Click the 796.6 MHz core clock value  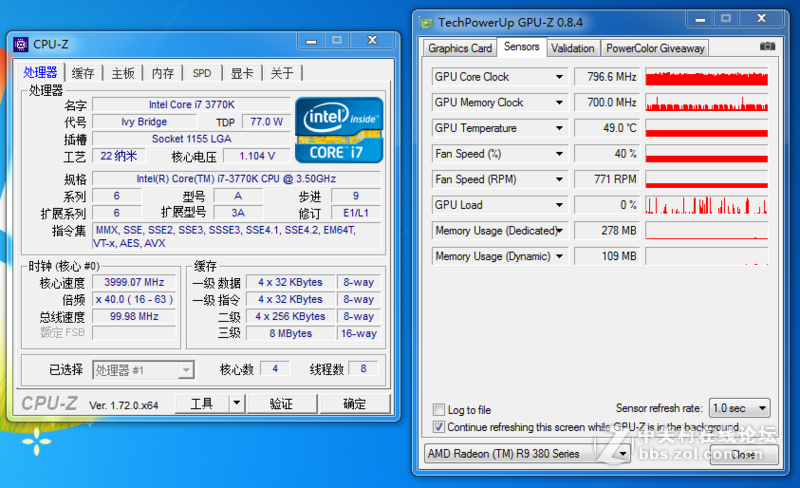pos(606,77)
